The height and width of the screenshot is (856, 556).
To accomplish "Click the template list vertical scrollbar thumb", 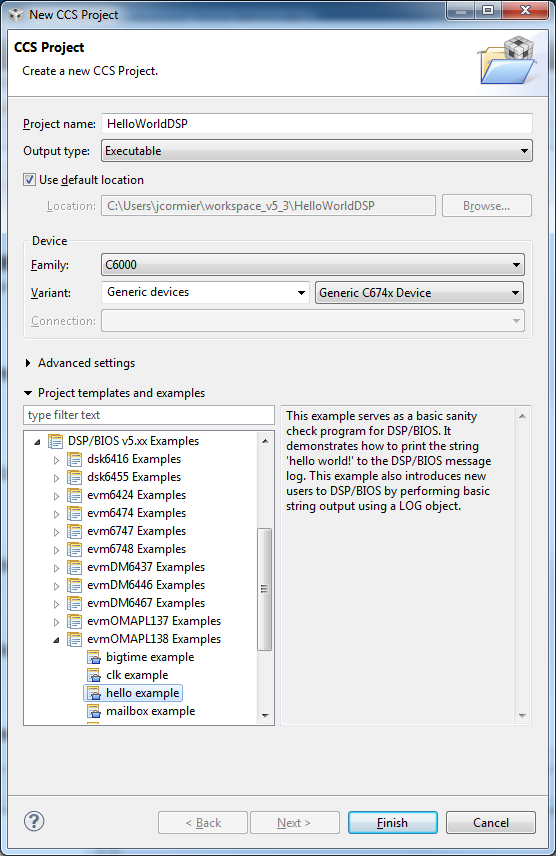I will click(x=265, y=589).
